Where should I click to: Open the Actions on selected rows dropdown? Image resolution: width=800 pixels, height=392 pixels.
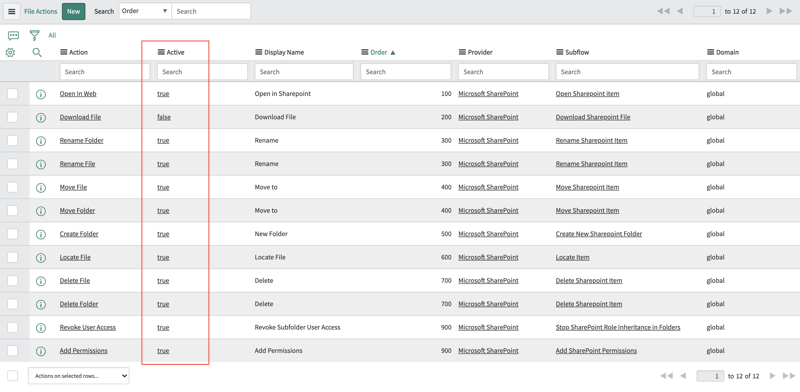pyautogui.click(x=79, y=376)
